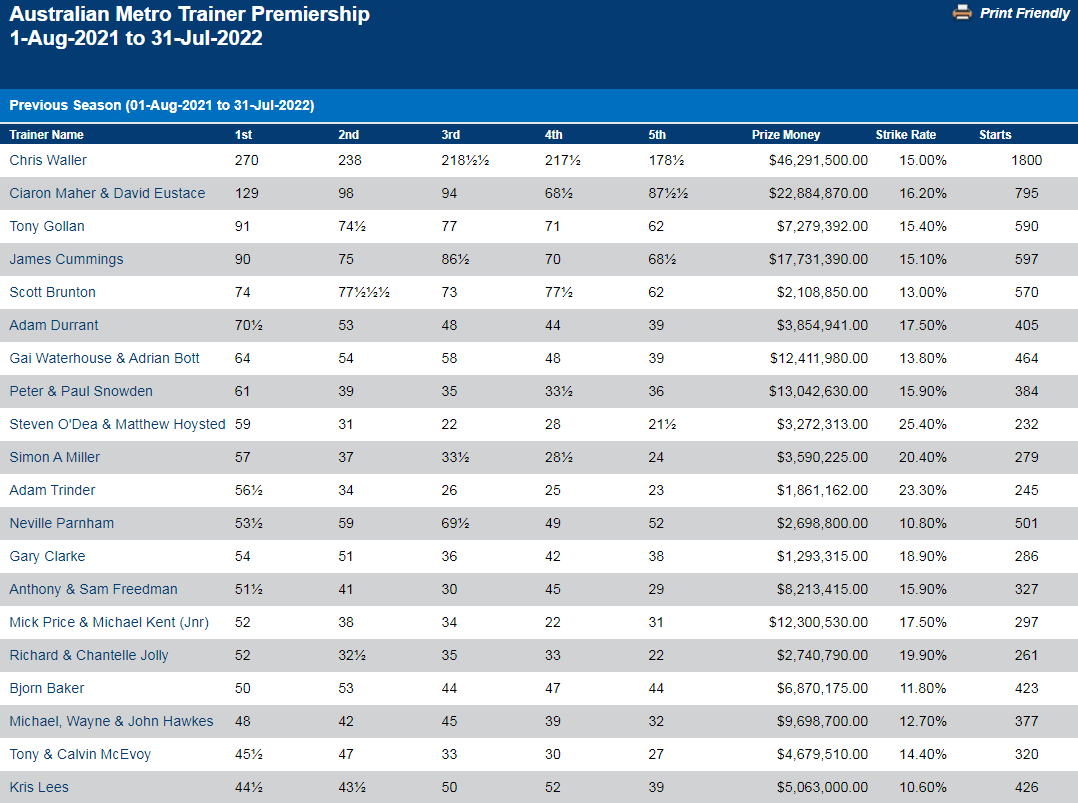Click the Prize Money column header
The height and width of the screenshot is (803, 1078).
786,135
